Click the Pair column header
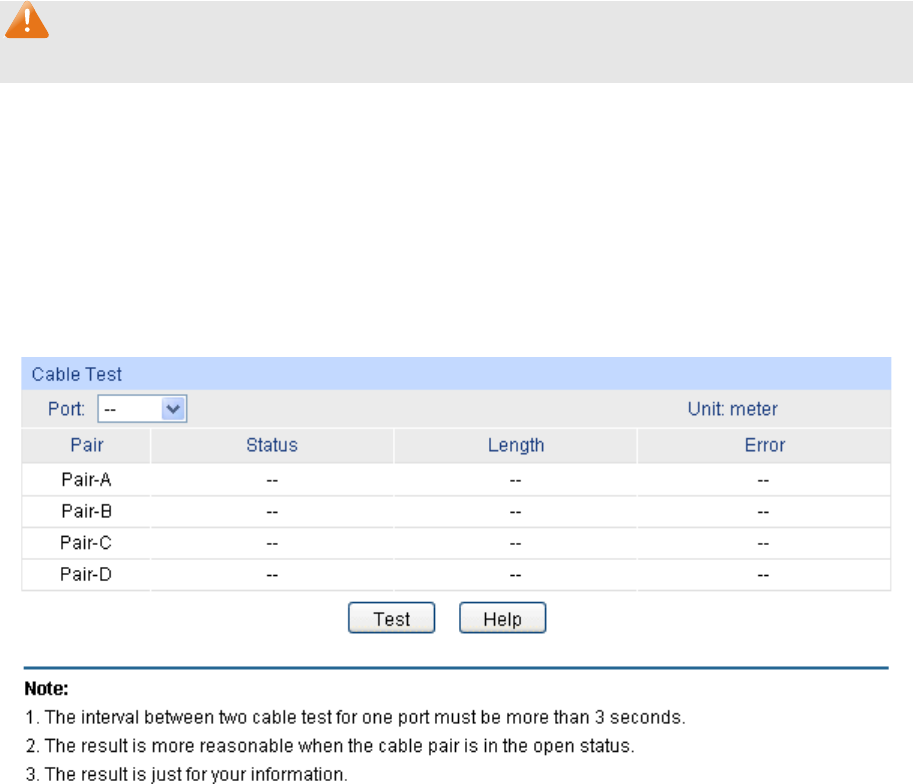913x784 pixels. pyautogui.click(x=86, y=445)
